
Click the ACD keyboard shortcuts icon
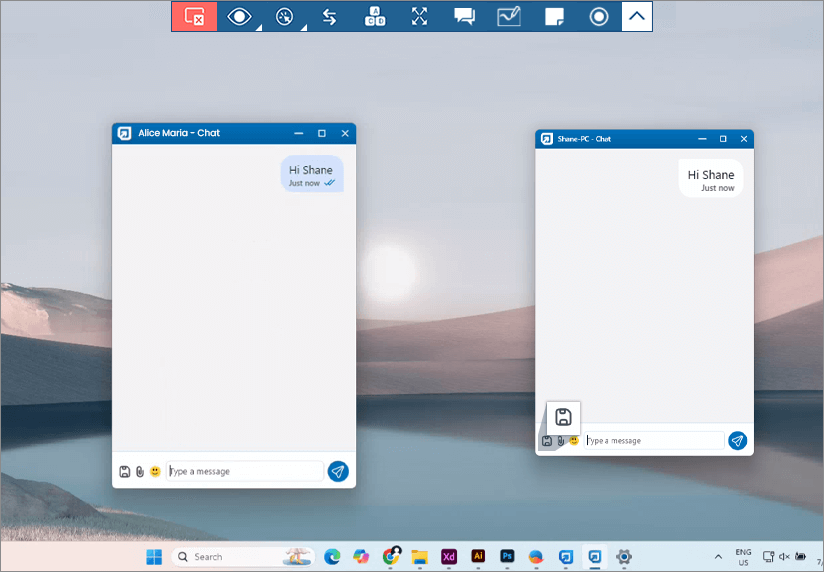pos(375,16)
